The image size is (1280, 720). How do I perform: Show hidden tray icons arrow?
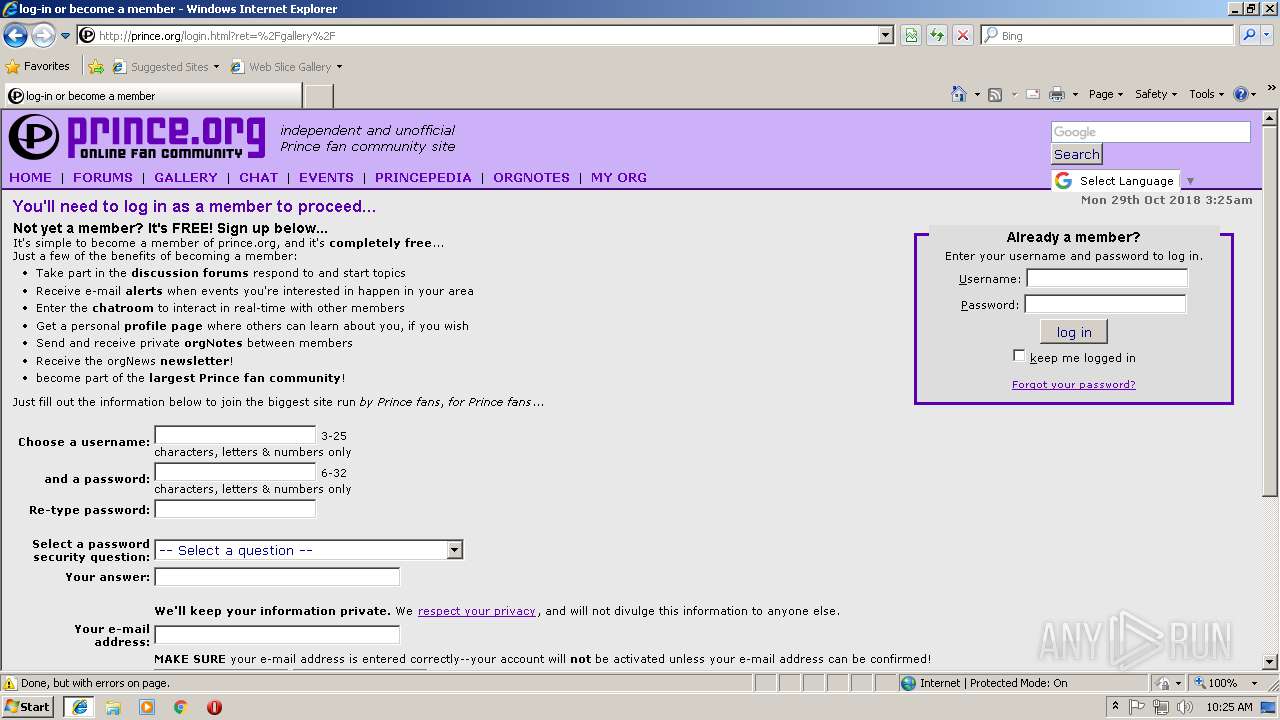1116,707
